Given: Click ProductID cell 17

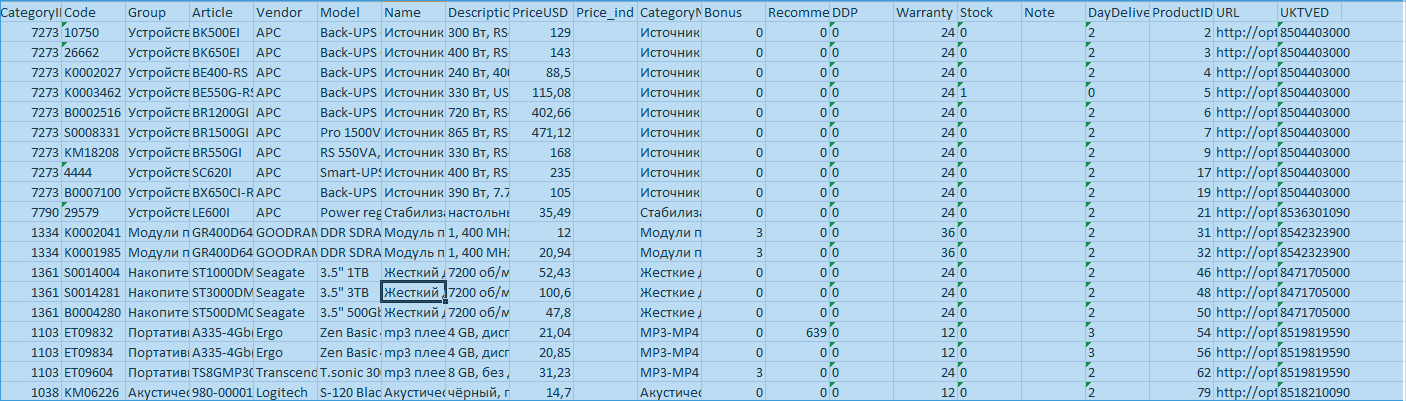Looking at the screenshot, I should click(1182, 173).
